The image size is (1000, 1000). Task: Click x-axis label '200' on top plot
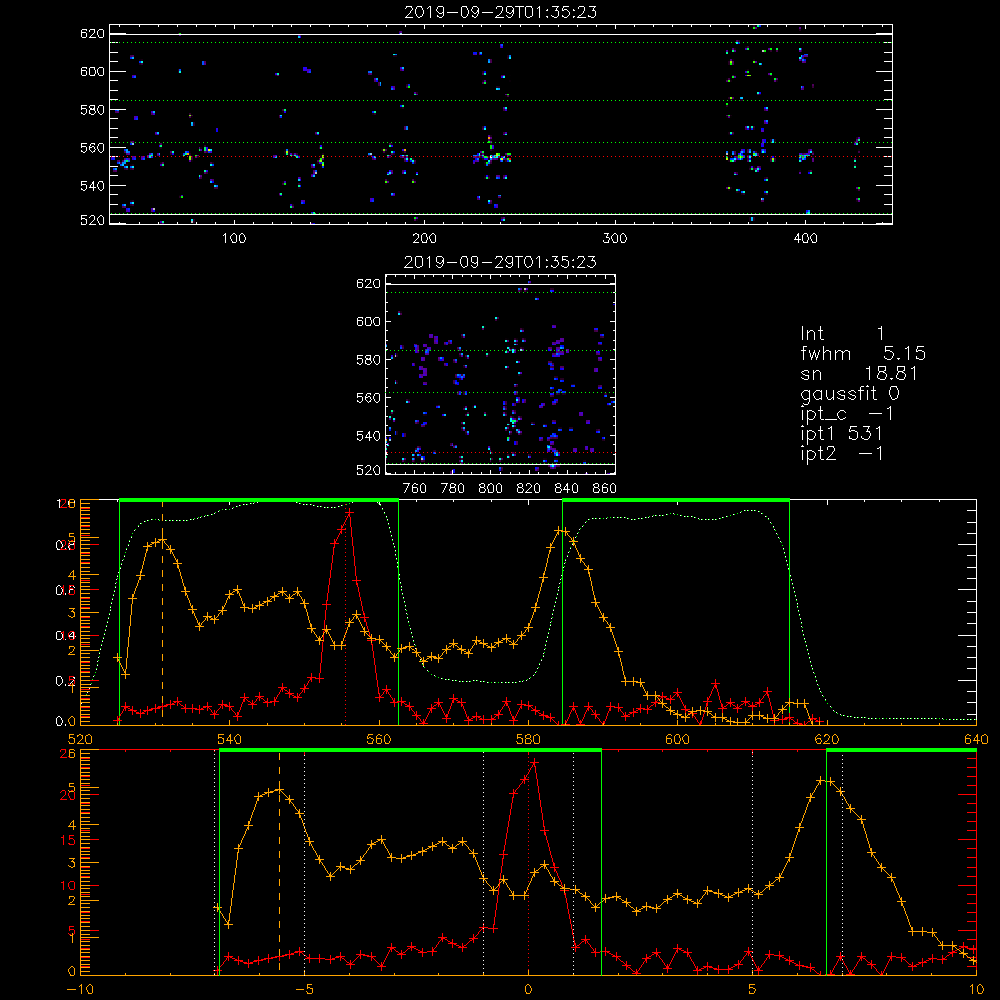(424, 239)
